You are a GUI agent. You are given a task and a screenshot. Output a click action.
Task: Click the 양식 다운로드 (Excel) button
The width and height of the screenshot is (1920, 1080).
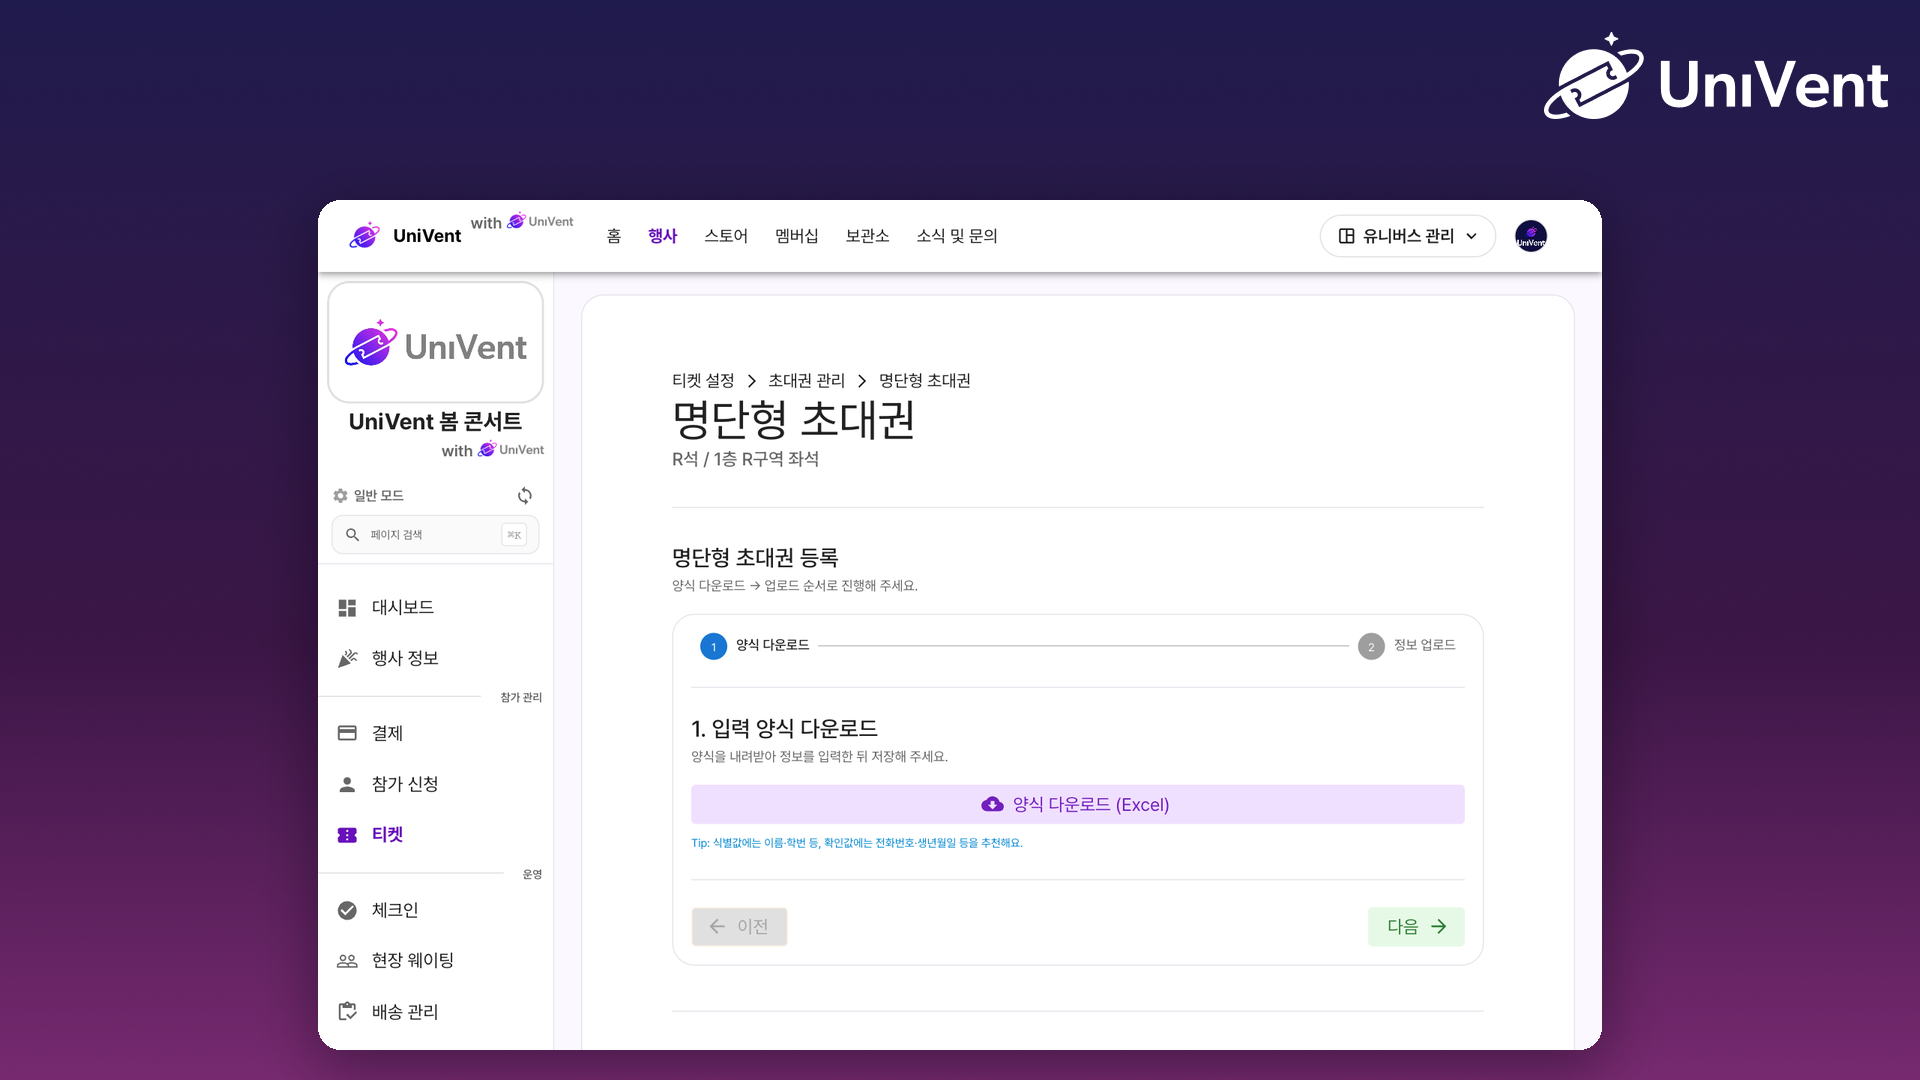(x=1077, y=805)
